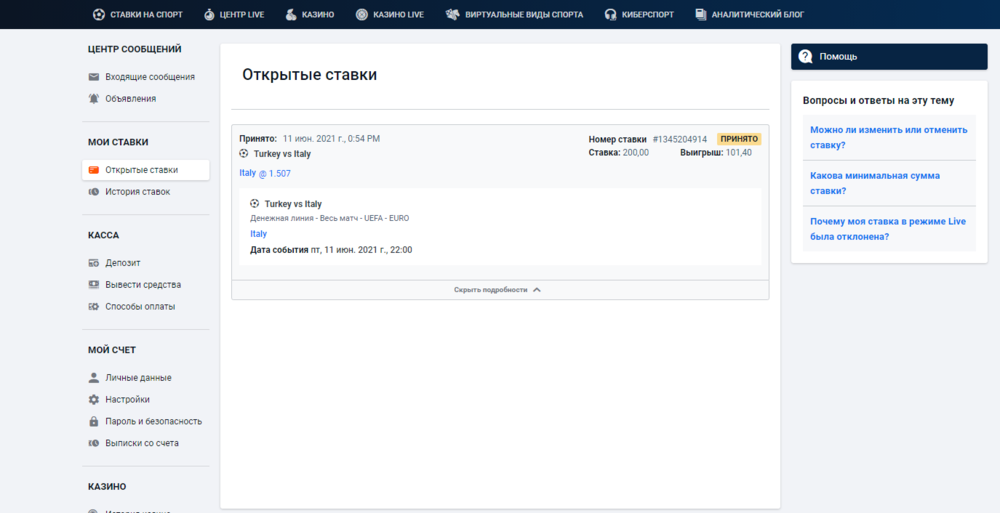Open FAQ Можно ли изменить или отменить ставку
Viewport: 1000px width, 513px height.
(888, 137)
